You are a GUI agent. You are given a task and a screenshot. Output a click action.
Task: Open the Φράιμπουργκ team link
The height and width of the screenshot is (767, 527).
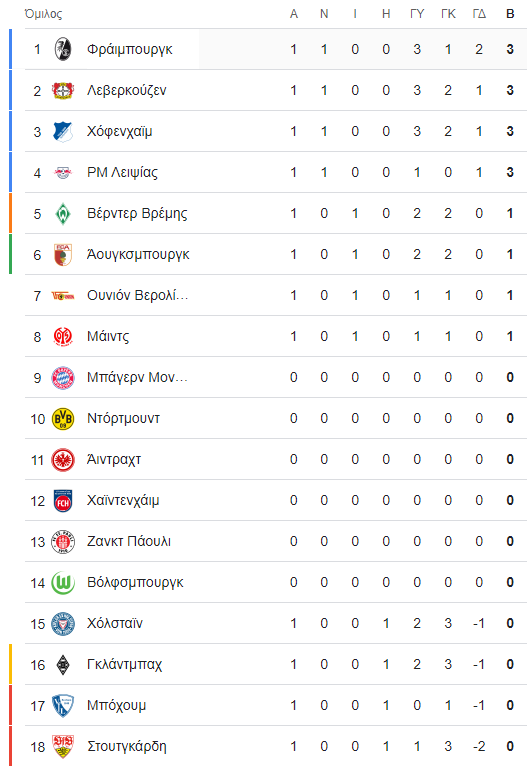130,49
